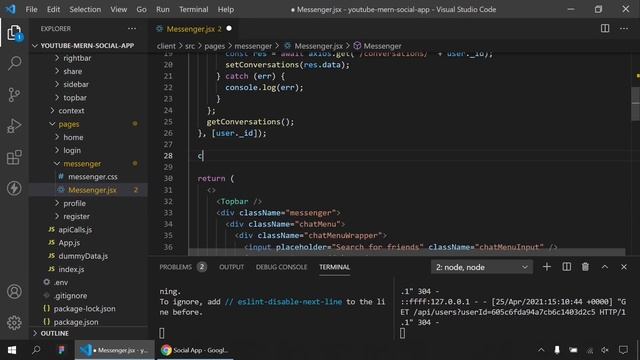Open the Extensions view
640x360 pixels.
tap(14, 157)
